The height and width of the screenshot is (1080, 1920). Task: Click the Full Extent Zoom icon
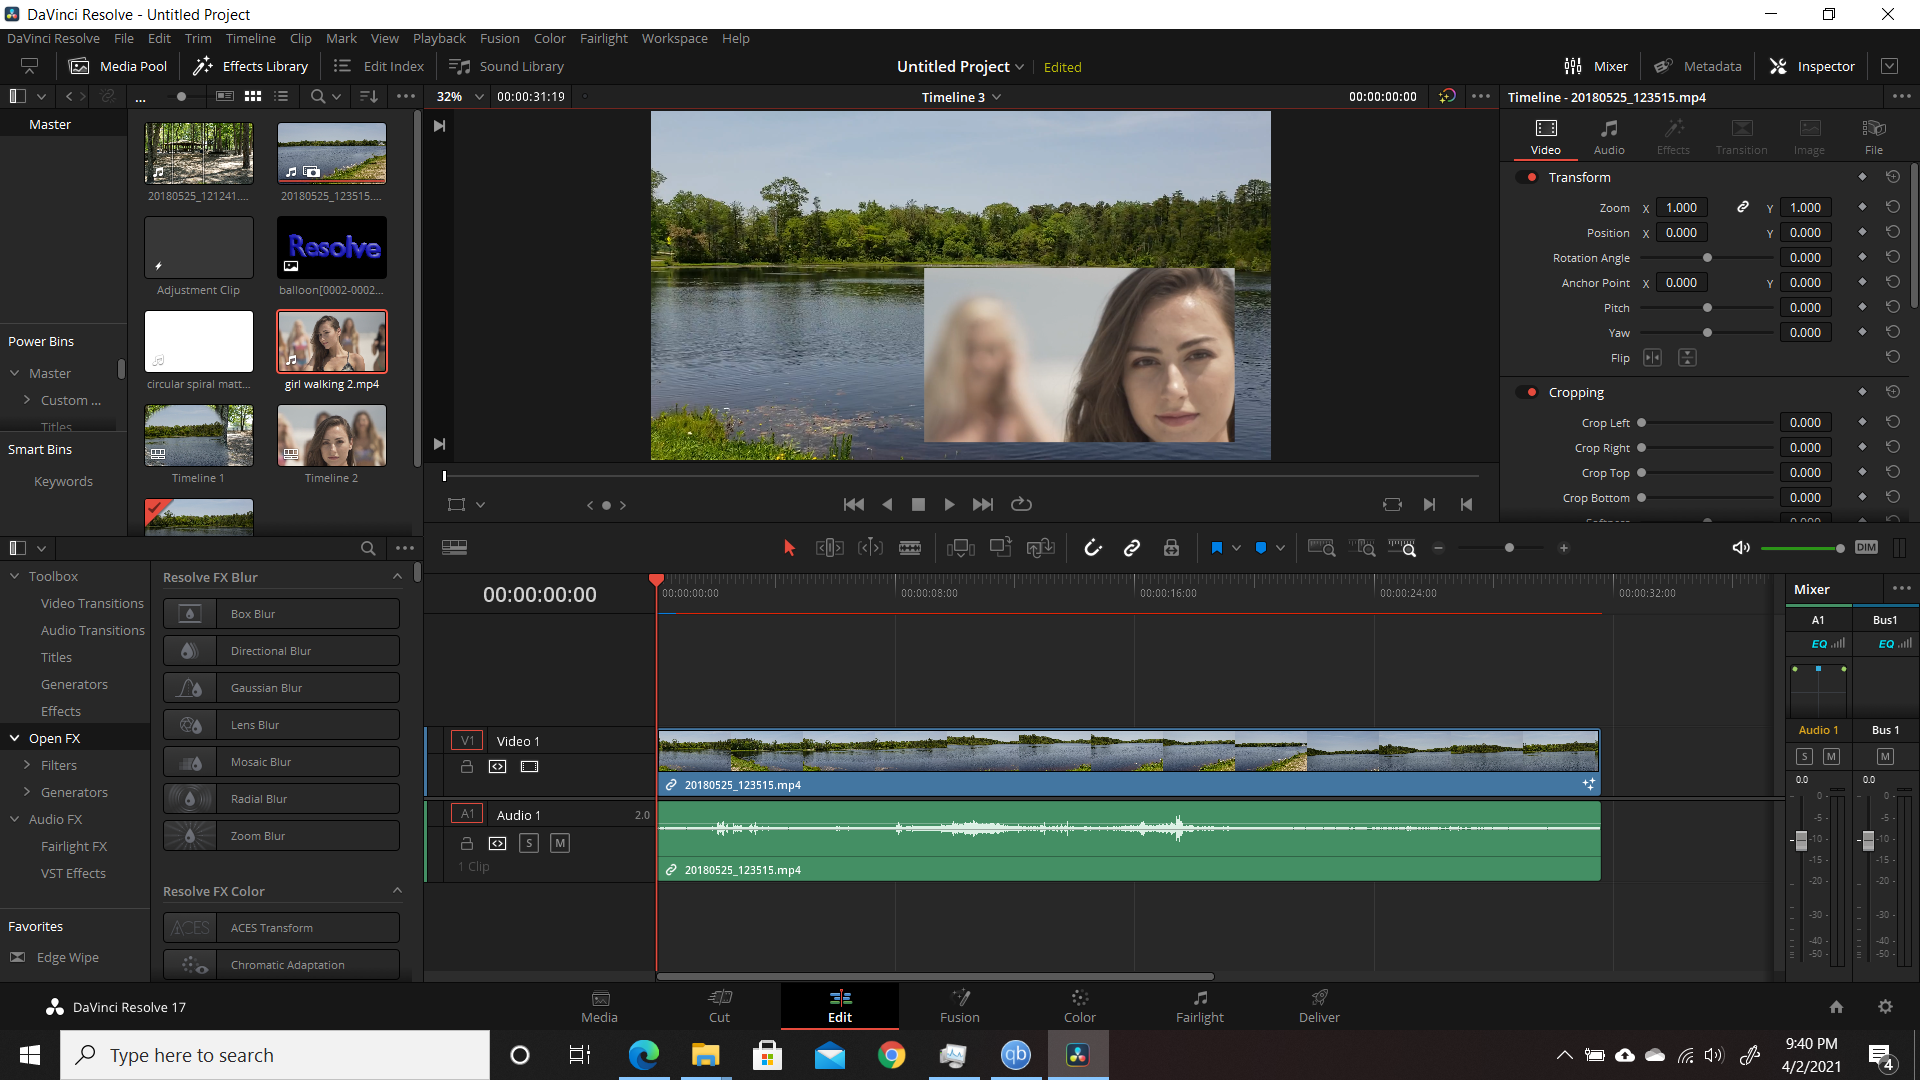(x=1321, y=548)
